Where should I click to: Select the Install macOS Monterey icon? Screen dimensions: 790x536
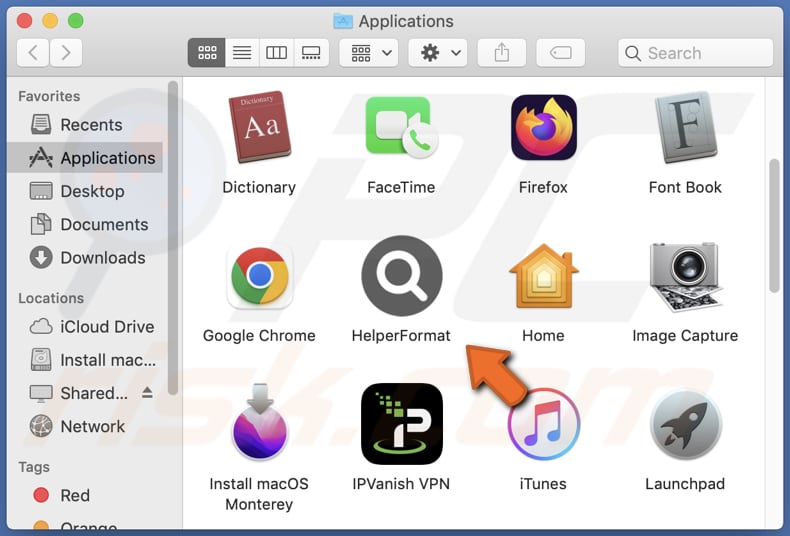coord(259,422)
